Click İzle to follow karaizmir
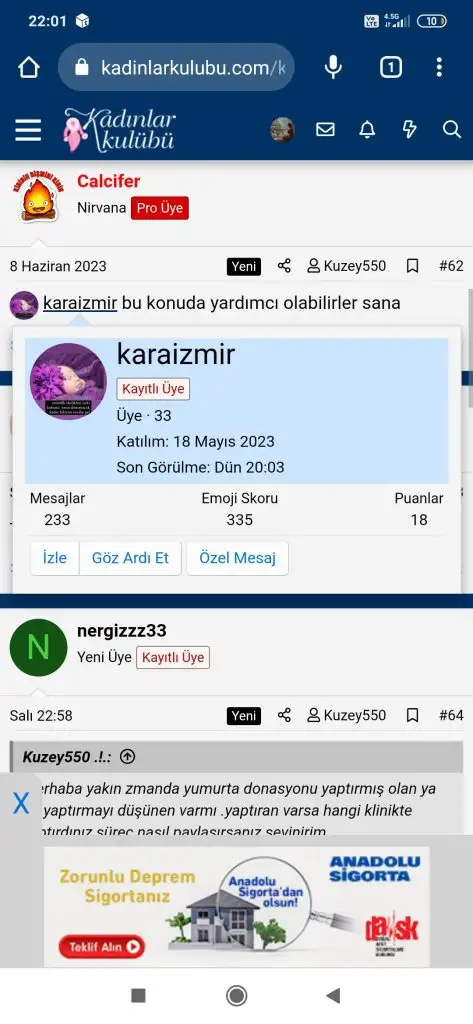473x1024 pixels. [55, 558]
